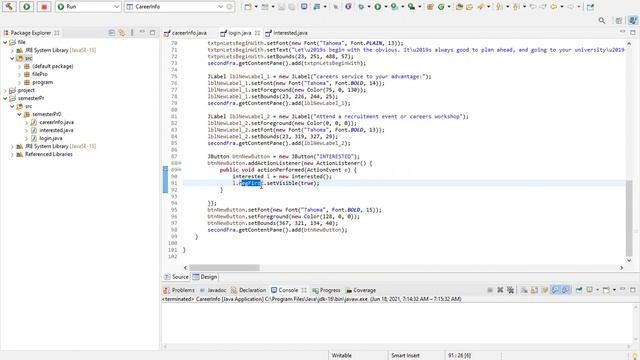Click Remove All Terminated Launches icon
The height and width of the screenshot is (360, 640).
(510, 290)
